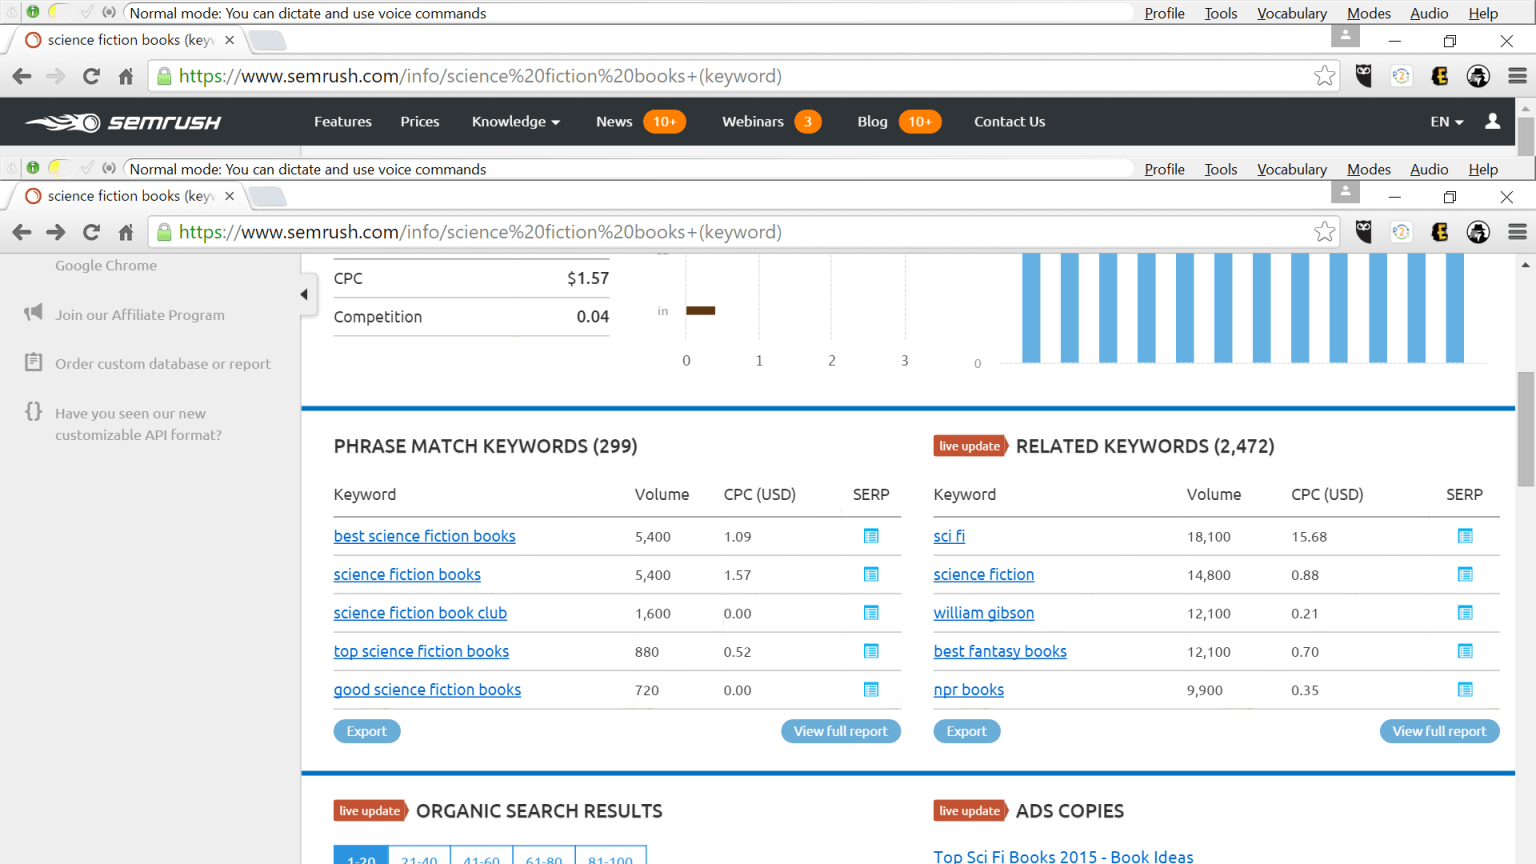Open SERP snapshot for sci fi keyword
The width and height of the screenshot is (1536, 864).
click(1465, 536)
